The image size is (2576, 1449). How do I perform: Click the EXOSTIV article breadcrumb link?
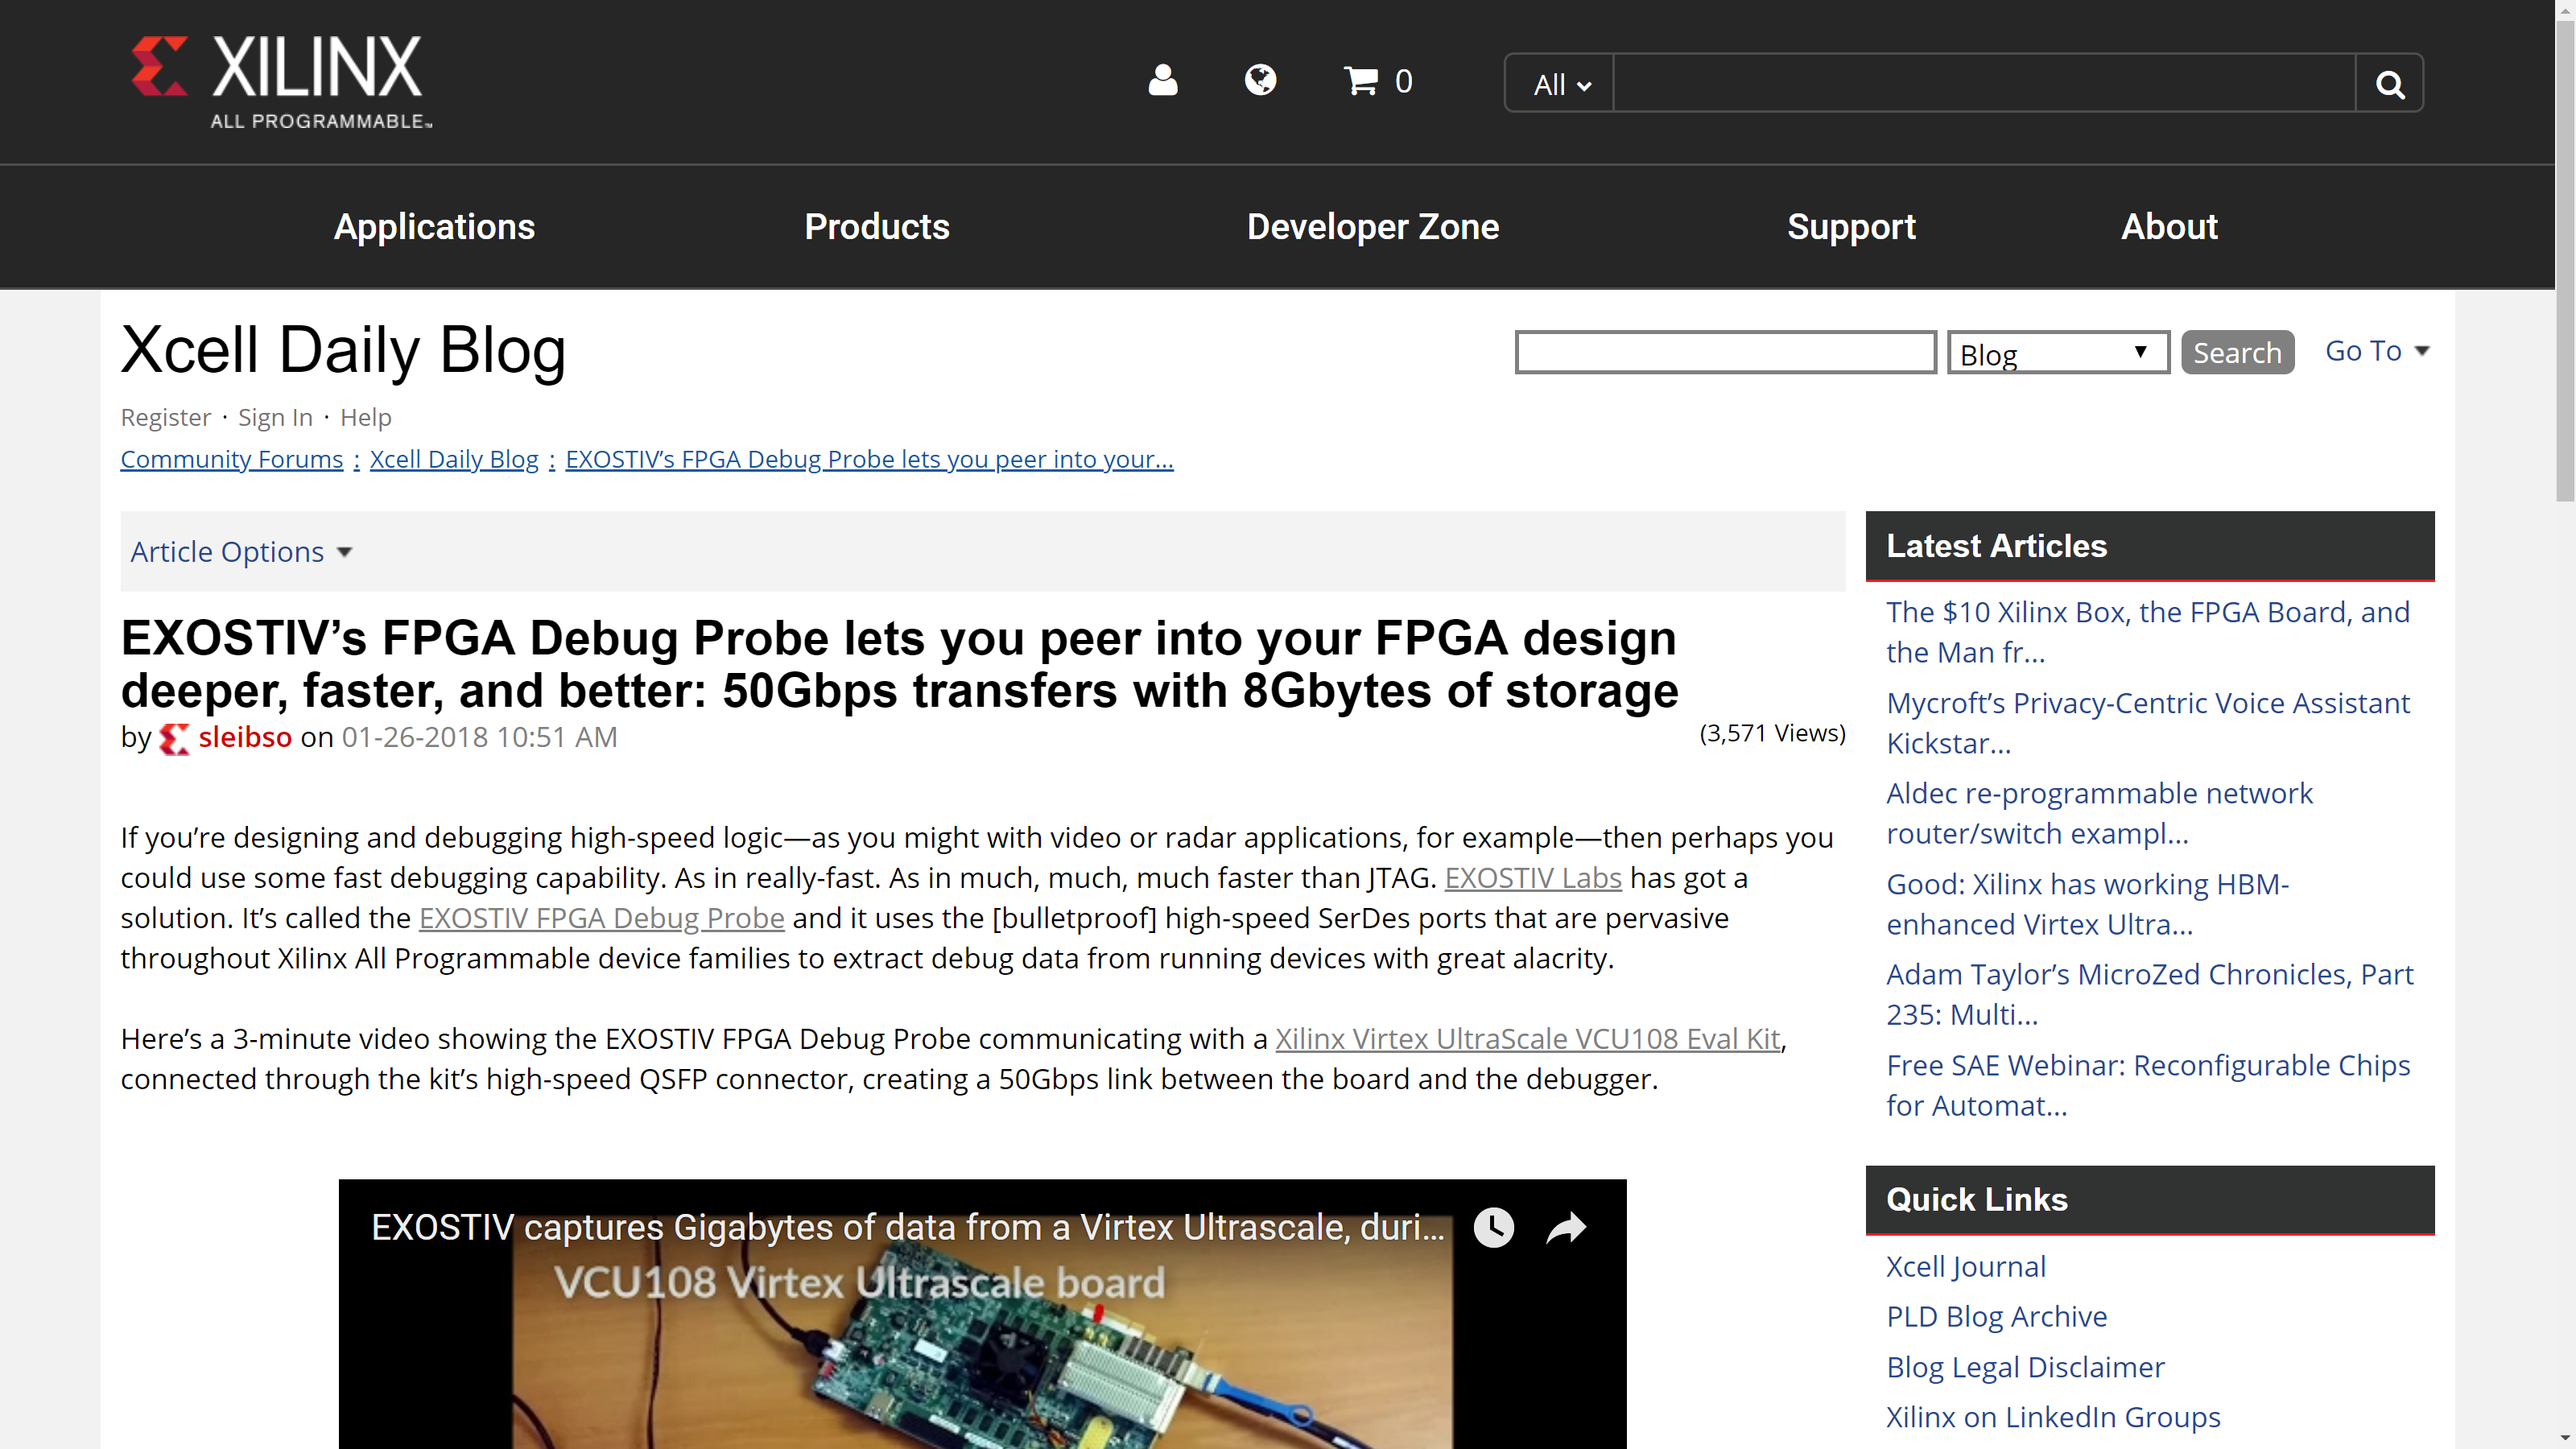point(869,459)
